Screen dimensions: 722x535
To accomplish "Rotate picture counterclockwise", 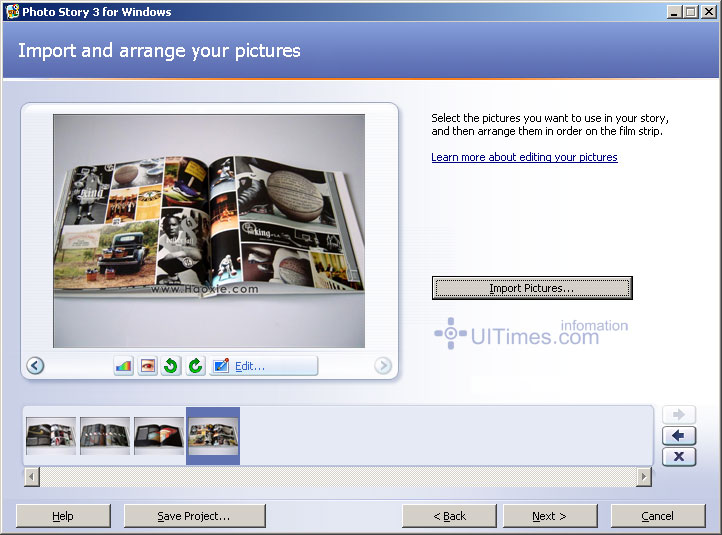I will click(171, 366).
